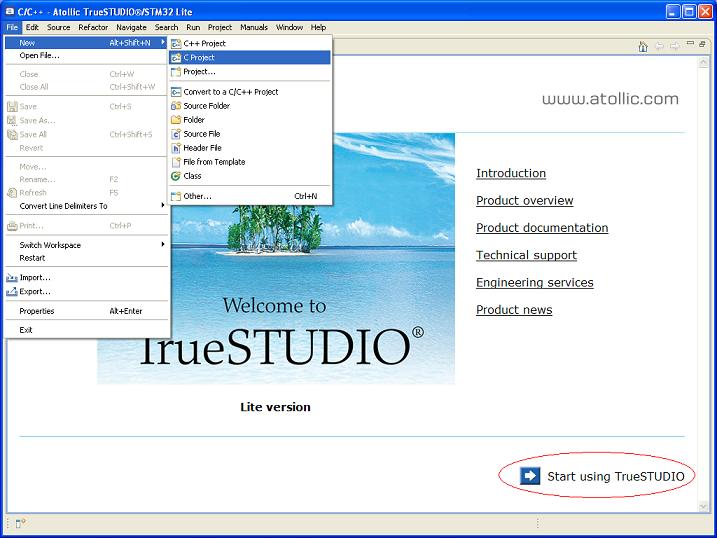Minimize the welcome view panel
The height and width of the screenshot is (538, 717).
[x=690, y=43]
